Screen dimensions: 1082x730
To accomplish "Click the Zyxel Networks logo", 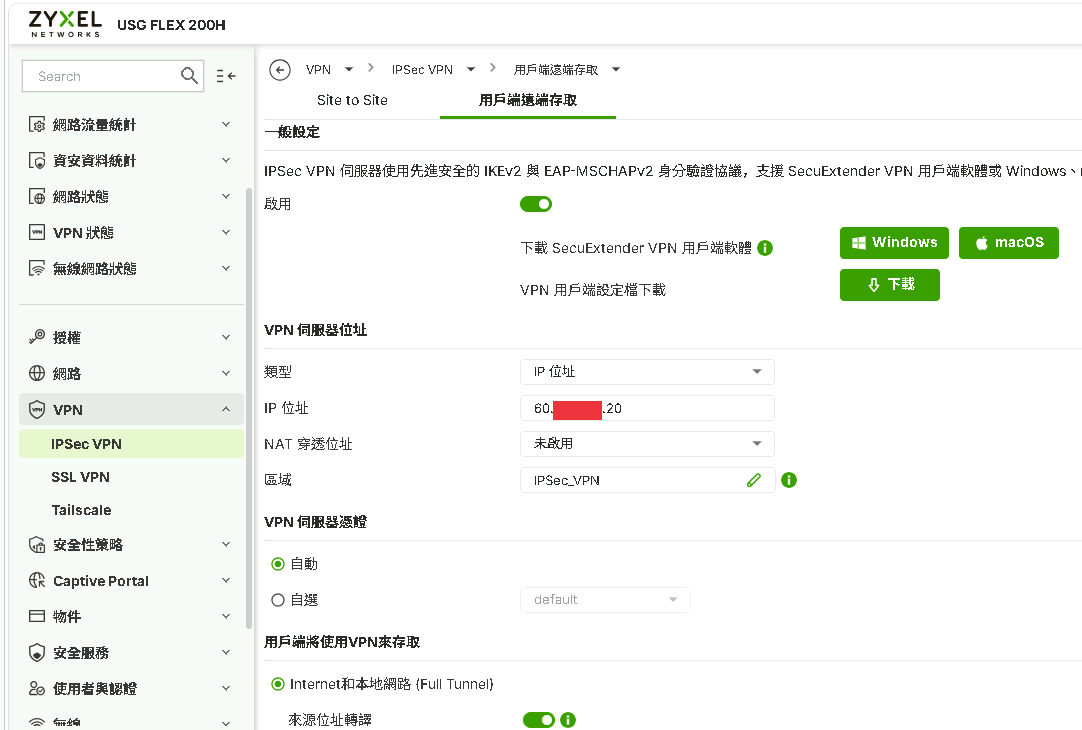I will point(65,24).
